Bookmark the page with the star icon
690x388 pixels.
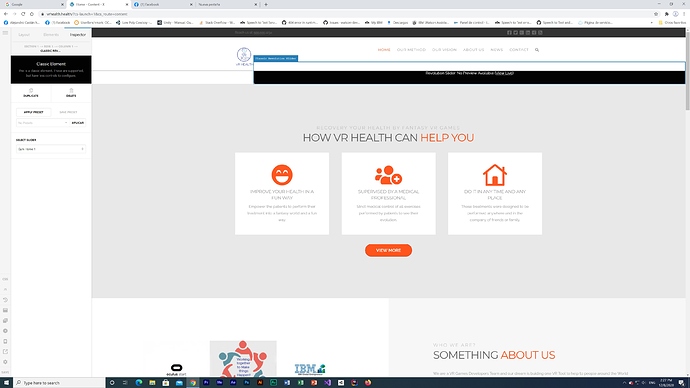click(656, 14)
